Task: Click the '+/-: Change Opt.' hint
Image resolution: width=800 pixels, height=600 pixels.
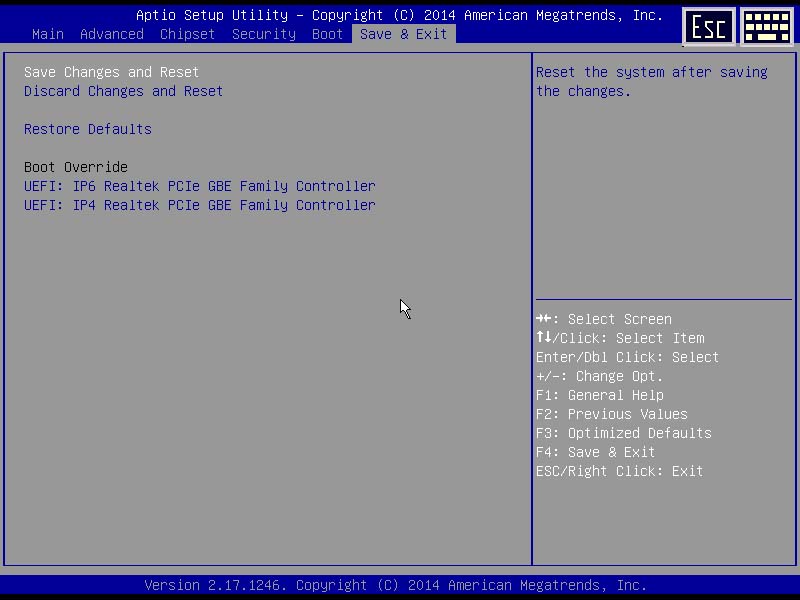Action: (599, 376)
